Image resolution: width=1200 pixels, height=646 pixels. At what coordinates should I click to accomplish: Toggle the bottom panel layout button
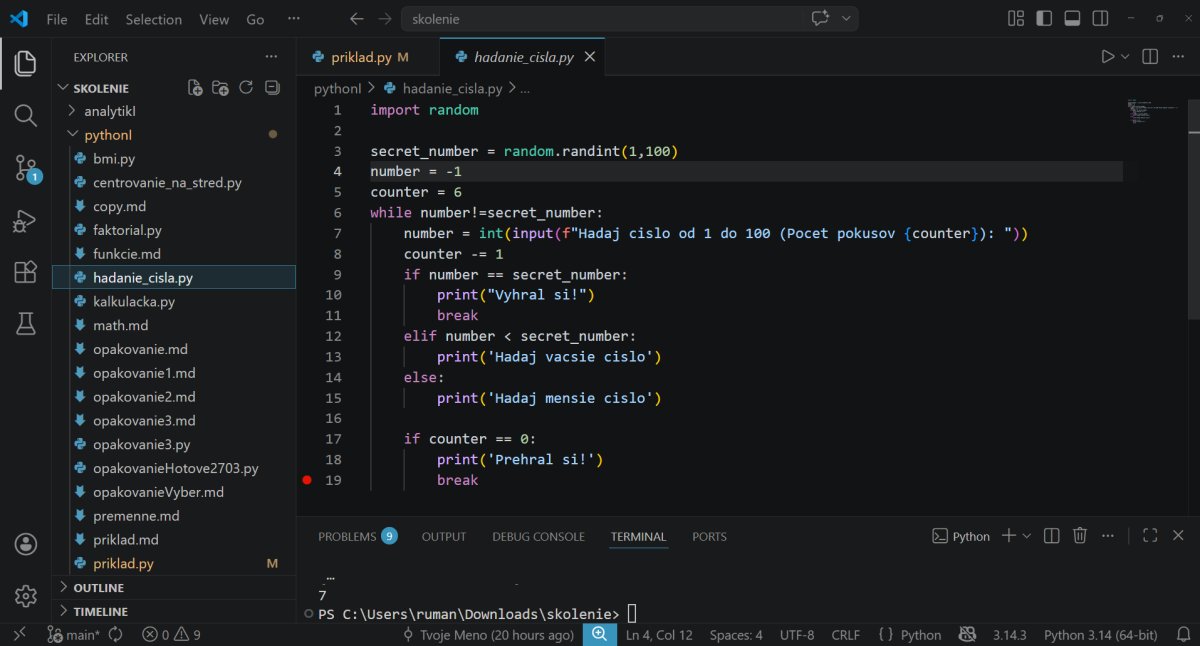click(1072, 19)
